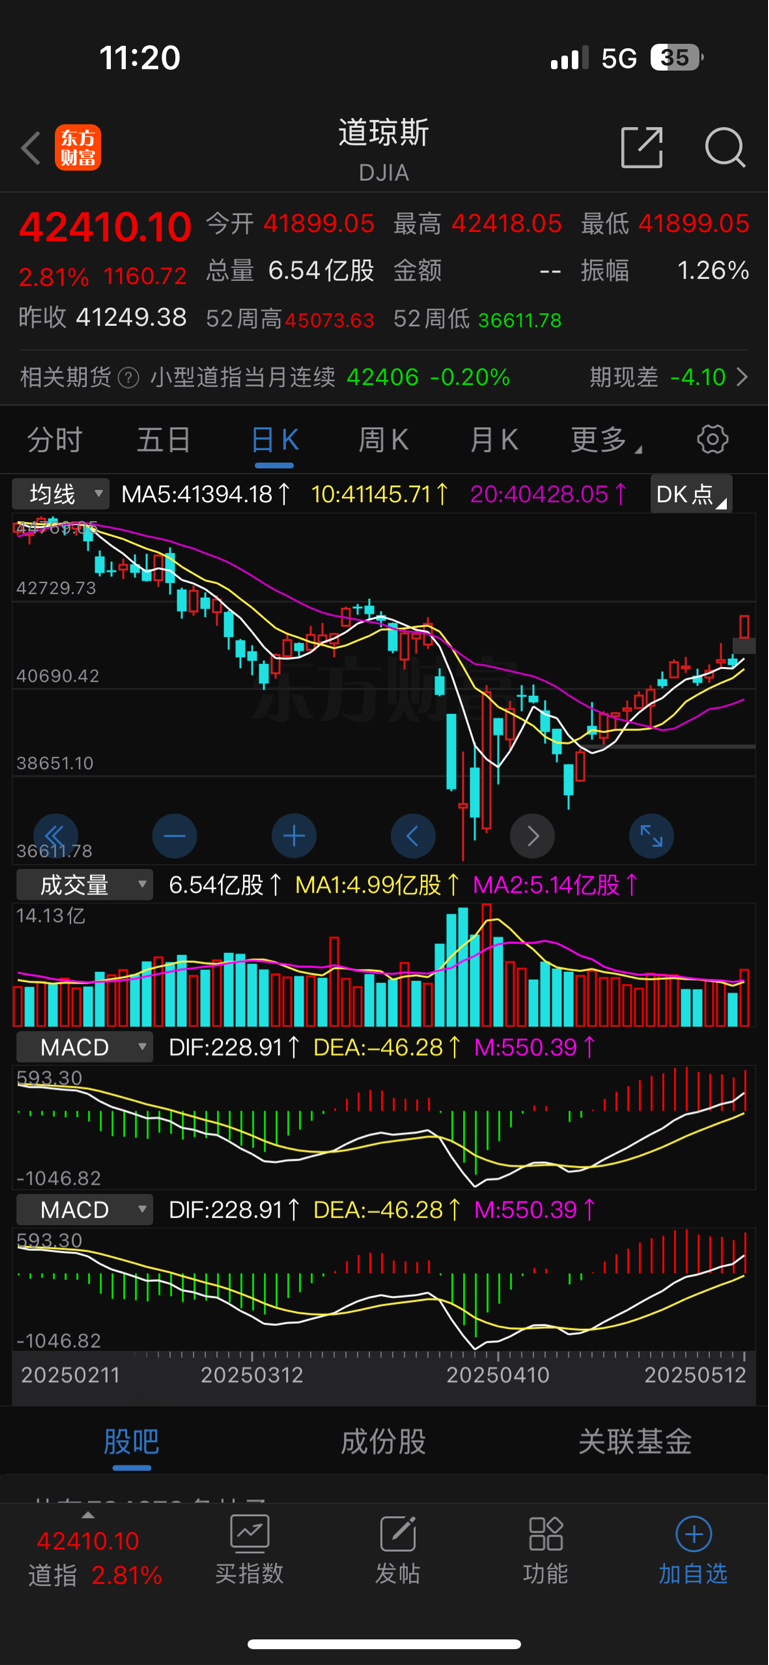Switch to 五日 chart tab
This screenshot has width=769, height=1665.
tap(164, 440)
